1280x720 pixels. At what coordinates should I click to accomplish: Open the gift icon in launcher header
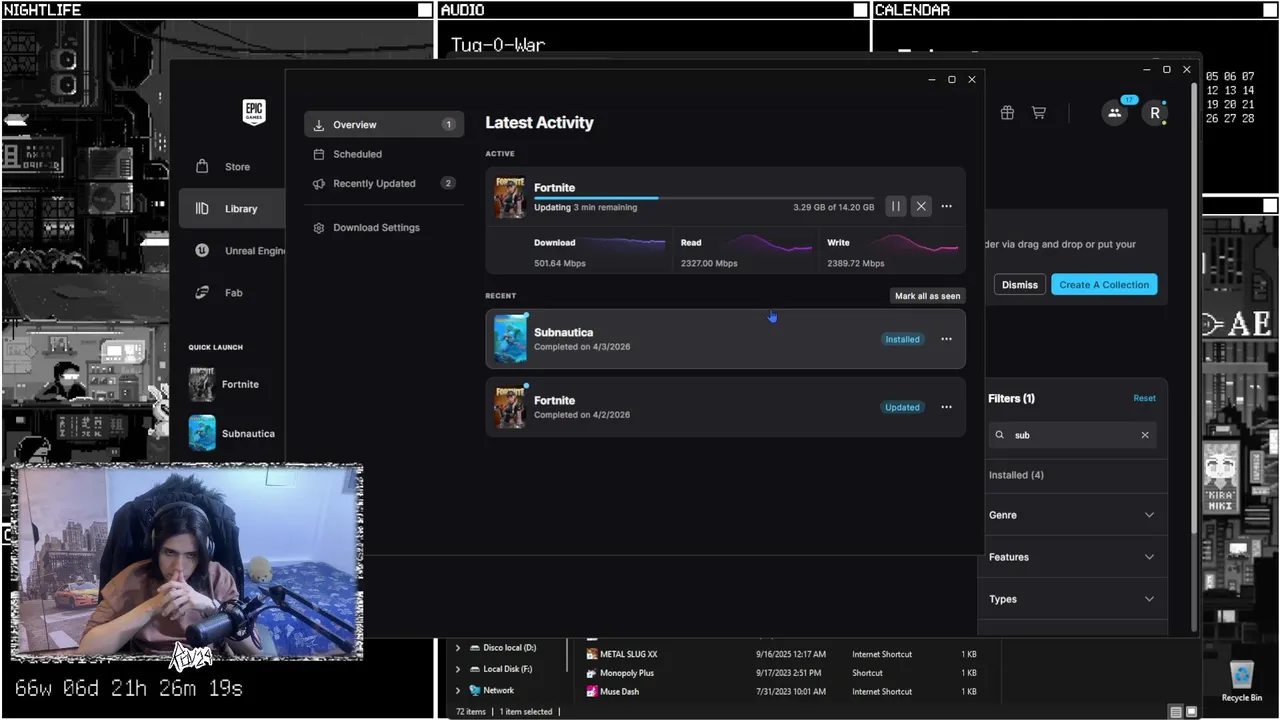pos(1007,113)
